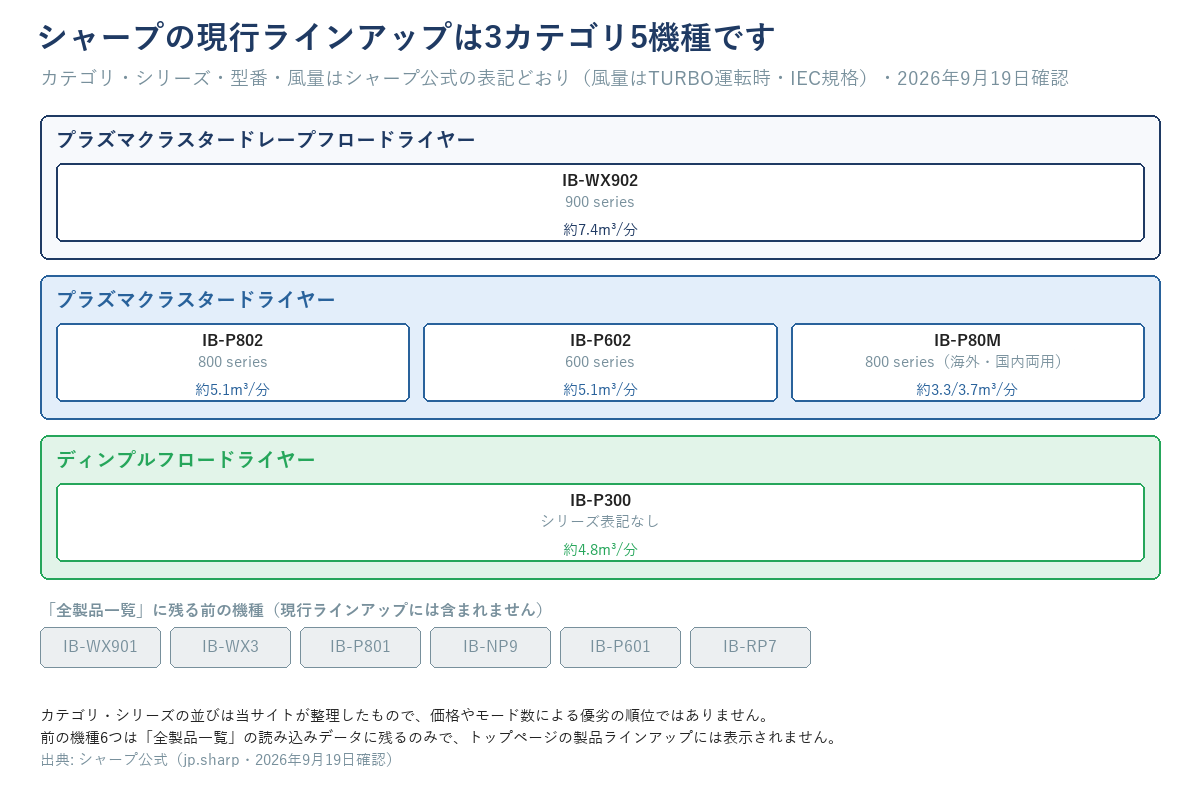The width and height of the screenshot is (1200, 791).
Task: Click the airflow value 約3.3/3.7m³/分
Action: (968, 389)
